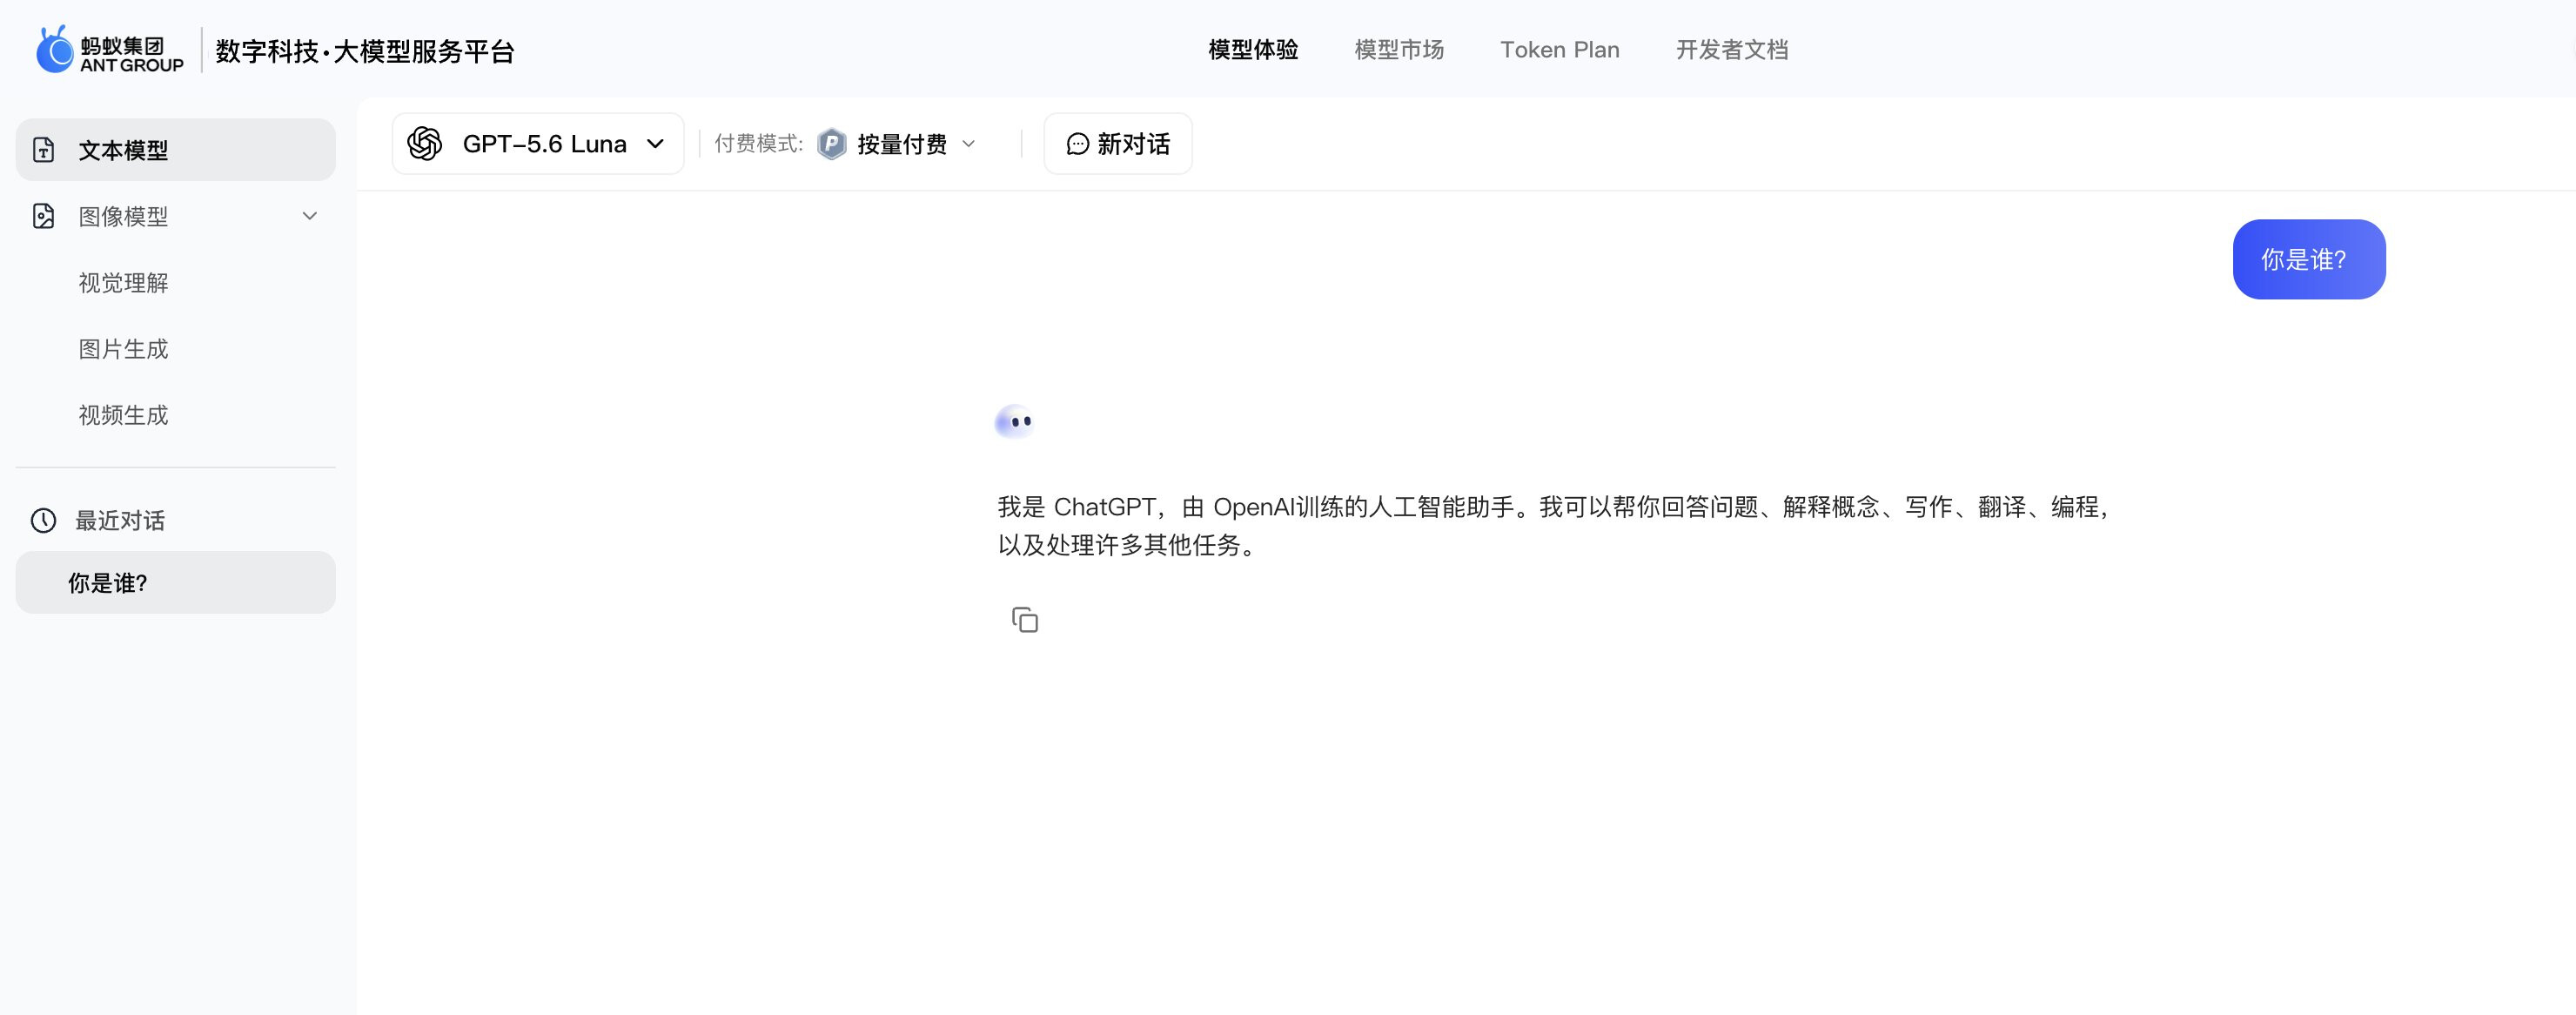Click the Ant Group logo
This screenshot has height=1015, width=2576.
[x=110, y=50]
